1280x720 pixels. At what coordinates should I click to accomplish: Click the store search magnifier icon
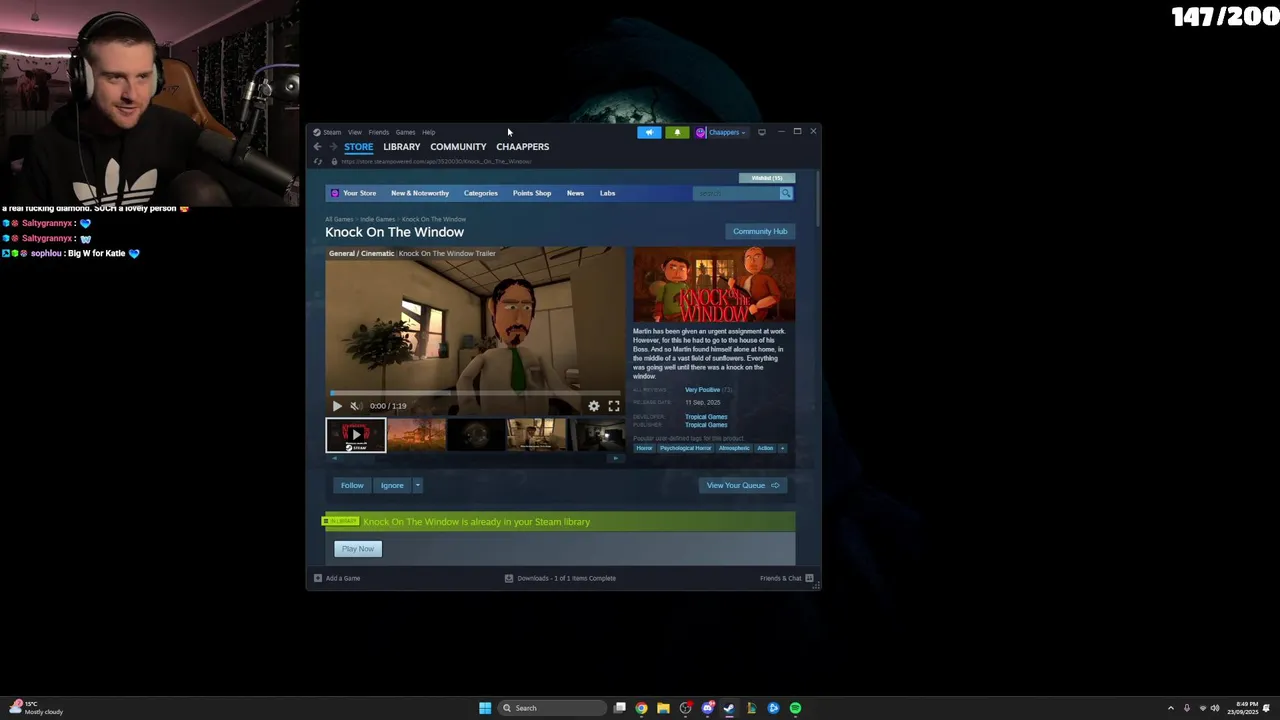click(786, 193)
